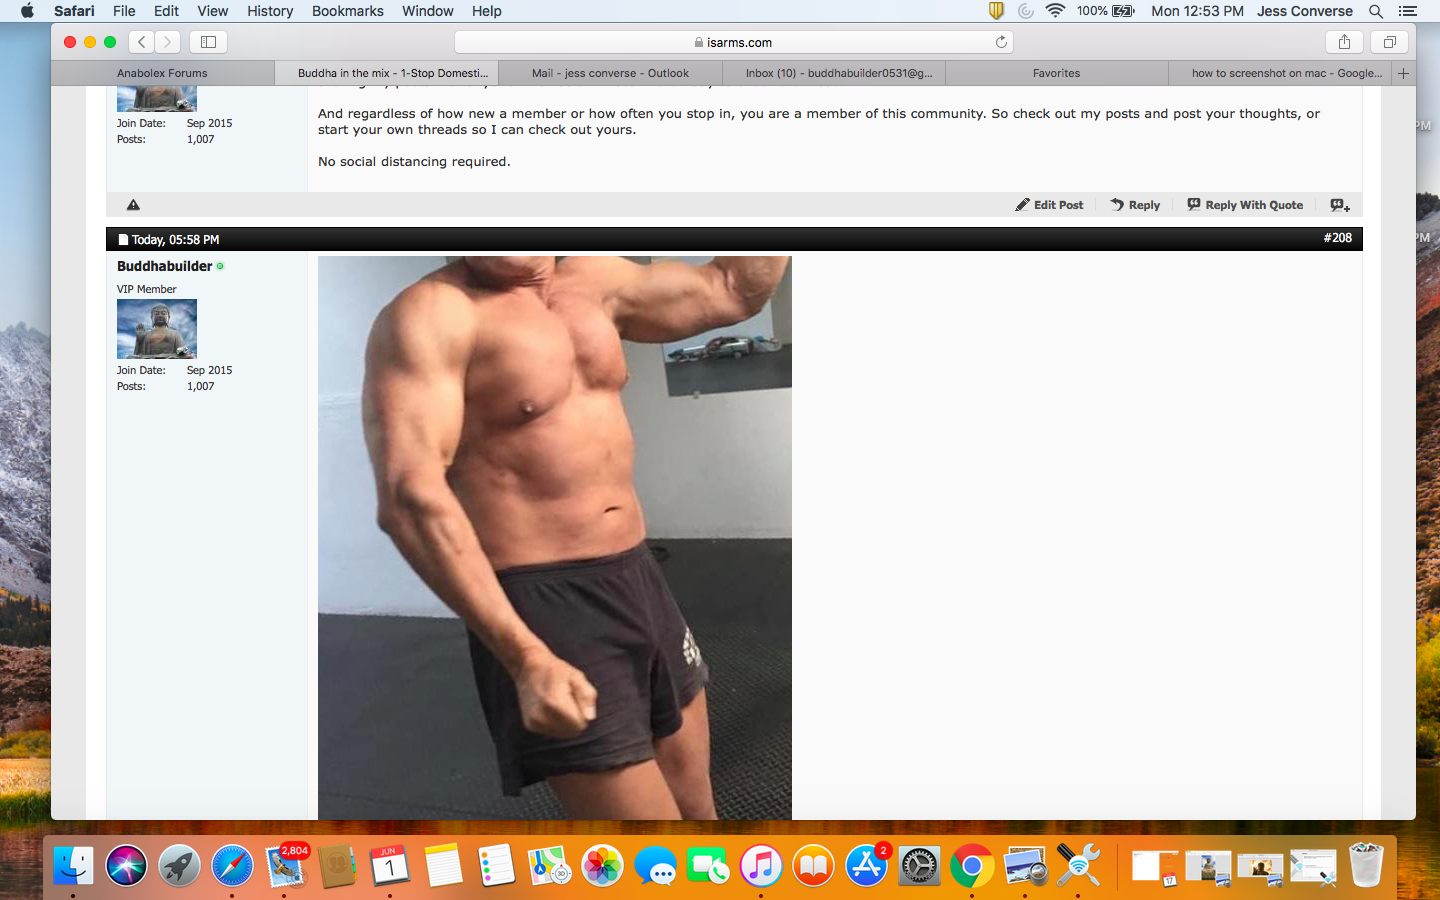Open the Share sheet icon
The image size is (1440, 900).
click(x=1344, y=42)
